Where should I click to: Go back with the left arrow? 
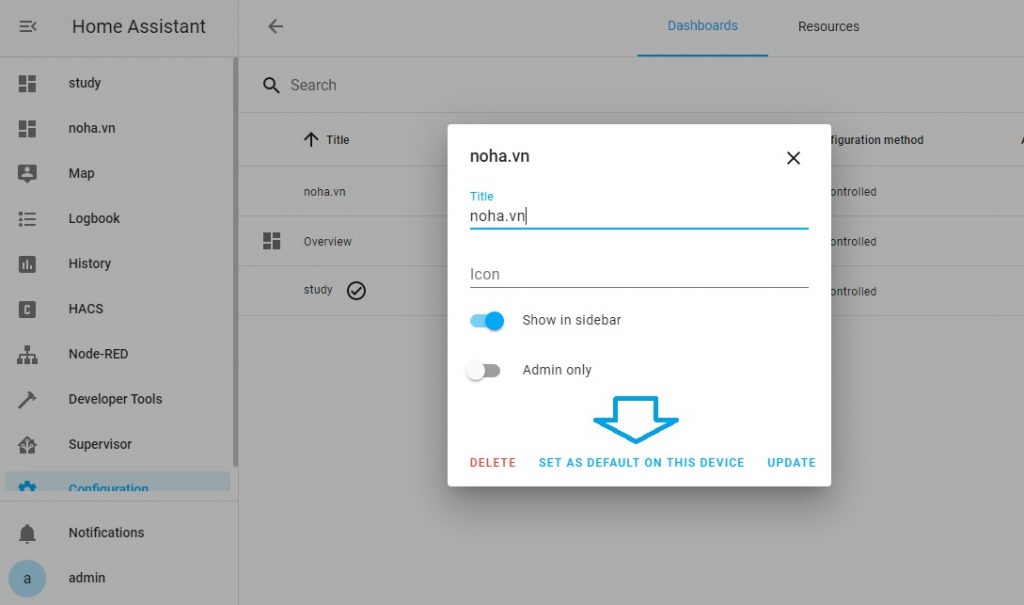(276, 26)
